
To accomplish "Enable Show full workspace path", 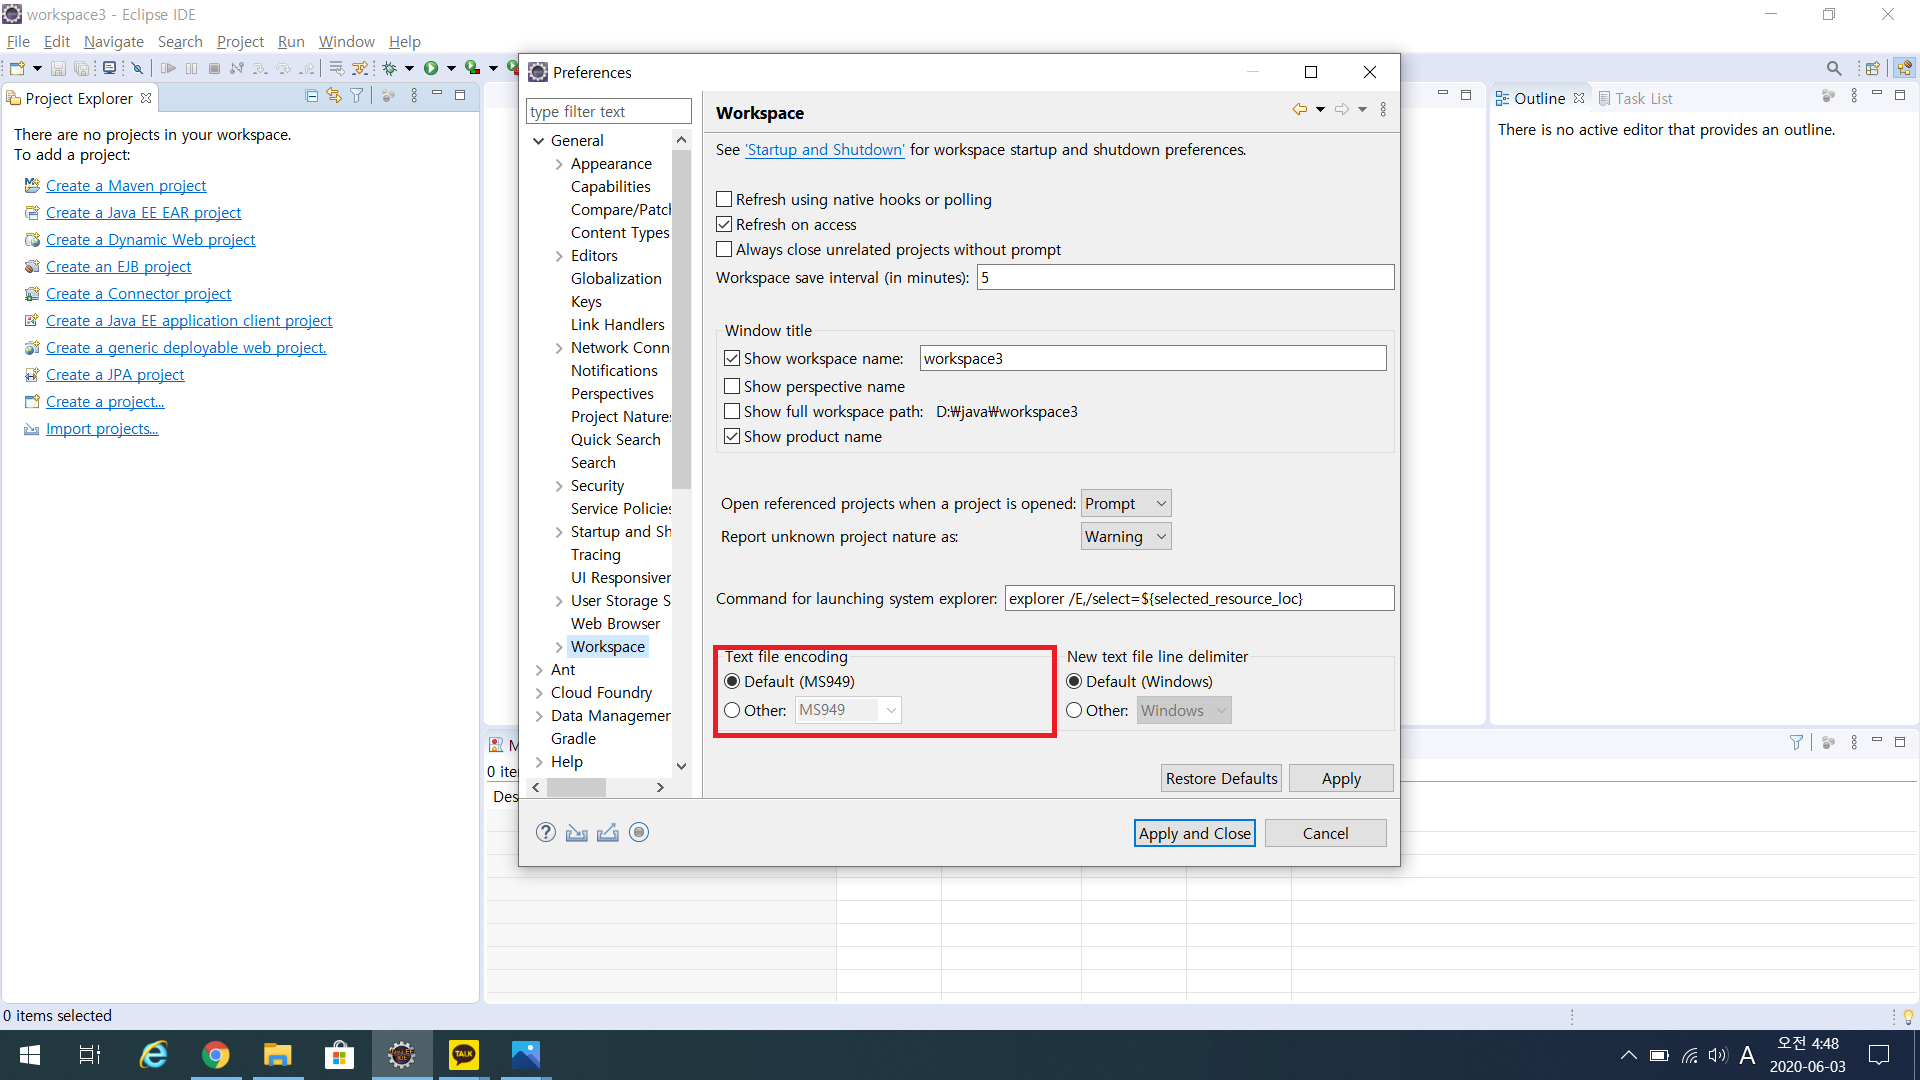I will point(732,411).
